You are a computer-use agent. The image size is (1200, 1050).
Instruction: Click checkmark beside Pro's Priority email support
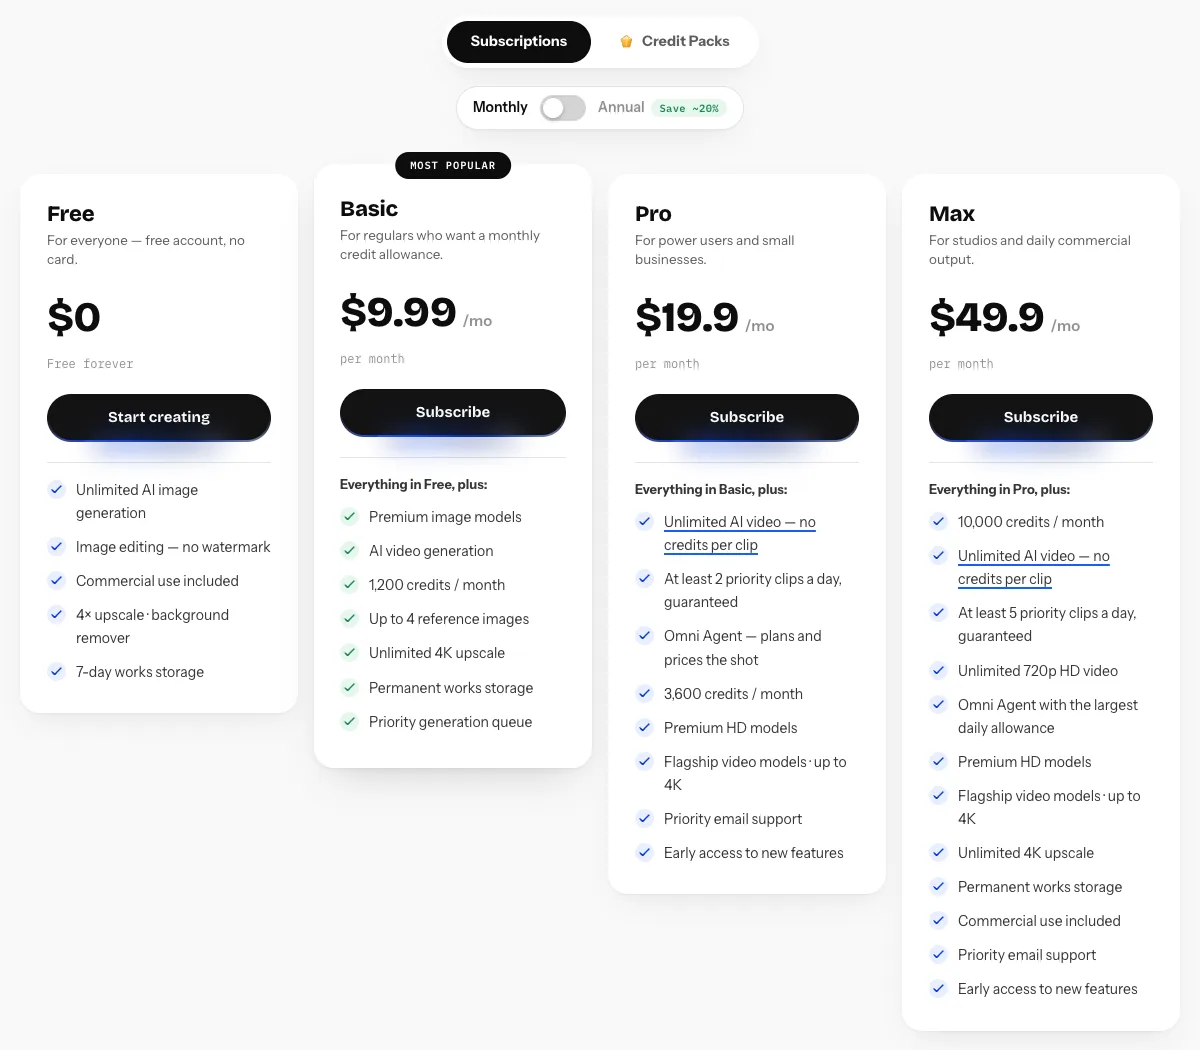(x=645, y=819)
